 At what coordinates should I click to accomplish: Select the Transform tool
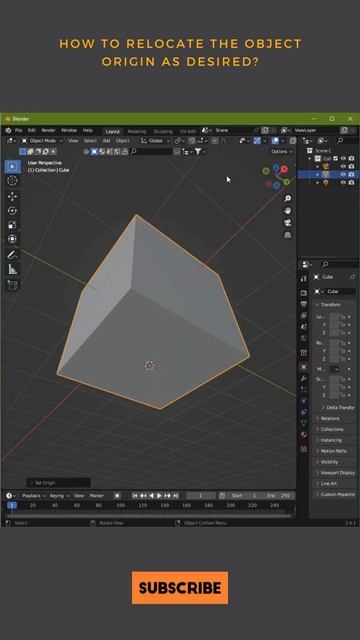[x=12, y=239]
